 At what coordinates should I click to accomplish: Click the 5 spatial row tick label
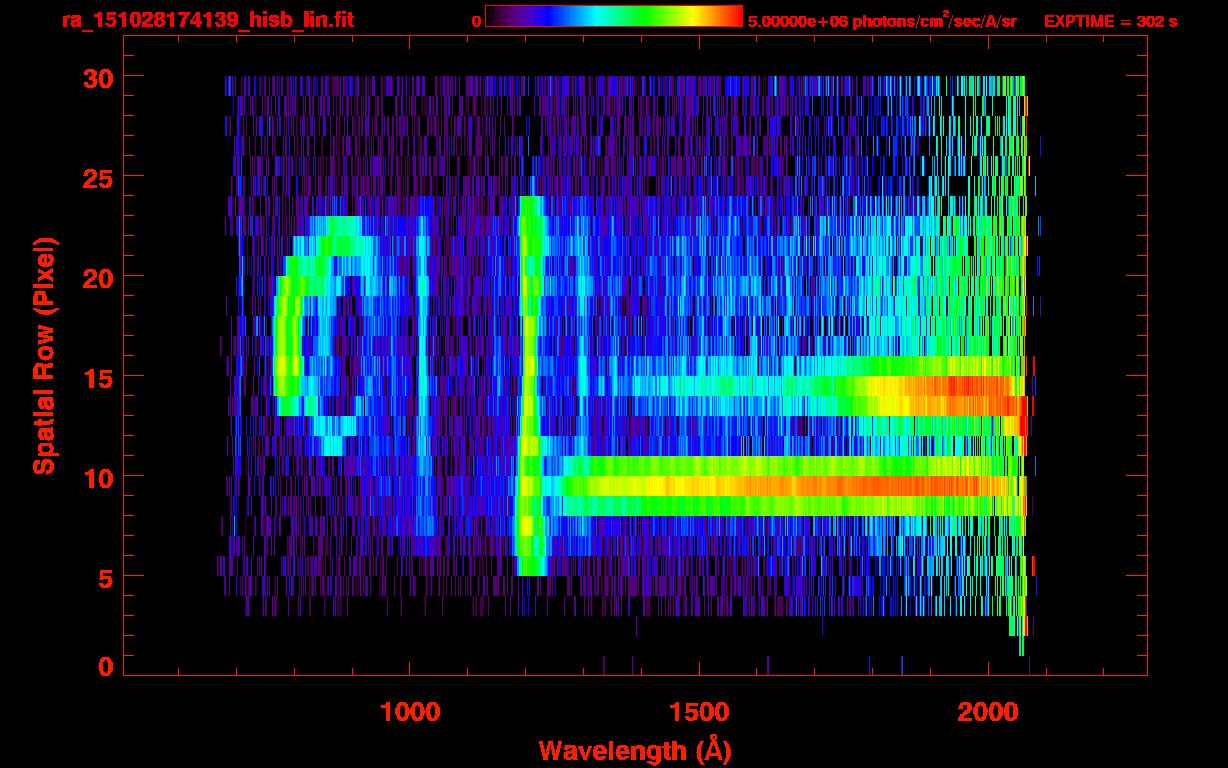click(105, 577)
